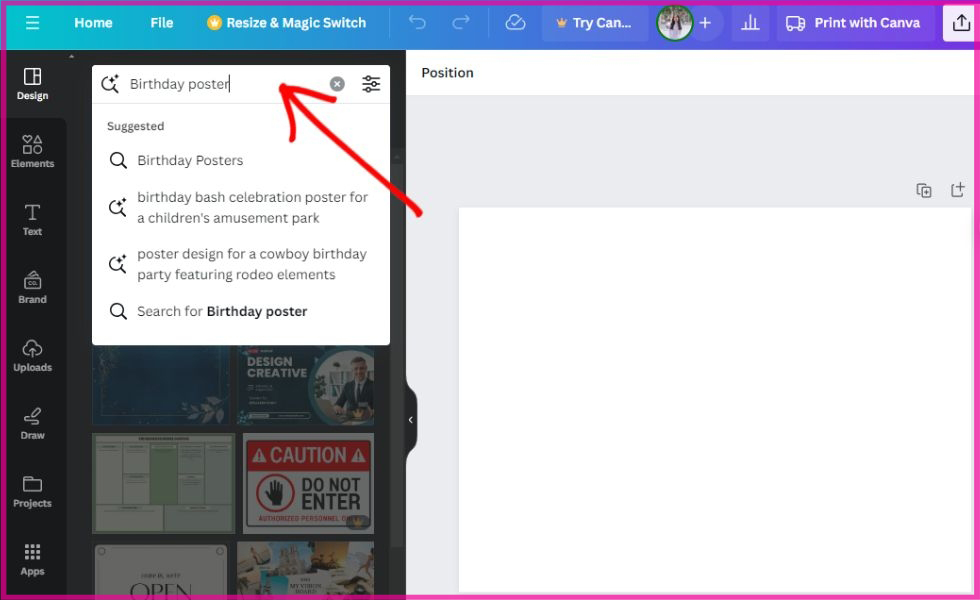This screenshot has width=980, height=600.
Task: Clear the search text with the X
Action: (x=337, y=84)
